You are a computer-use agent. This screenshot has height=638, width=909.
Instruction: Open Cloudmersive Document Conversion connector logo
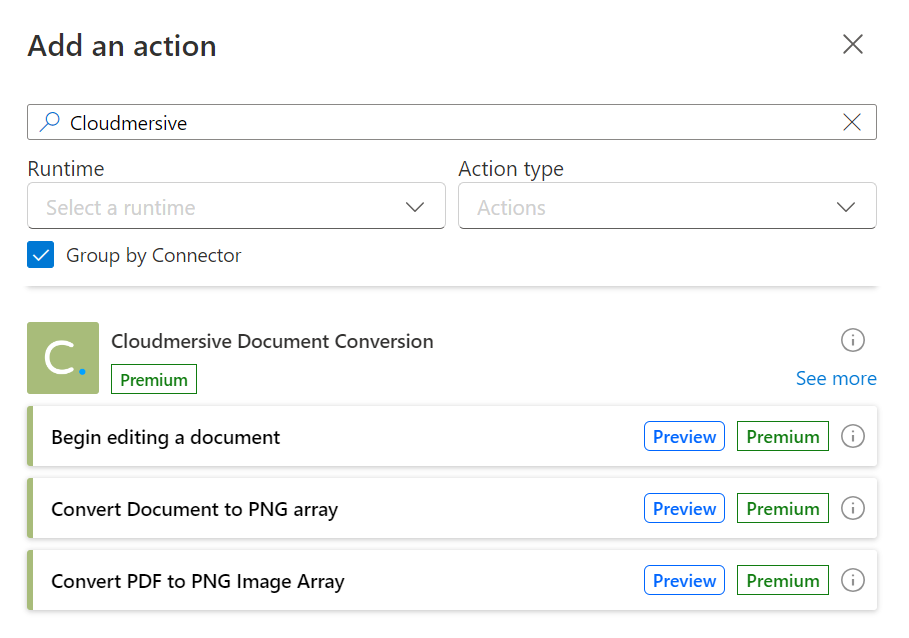63,358
